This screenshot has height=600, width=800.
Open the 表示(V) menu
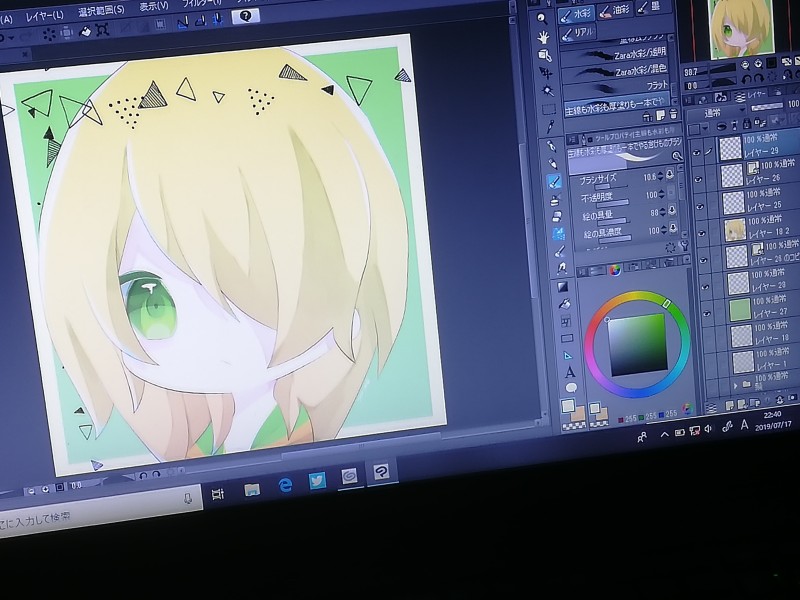tap(154, 6)
